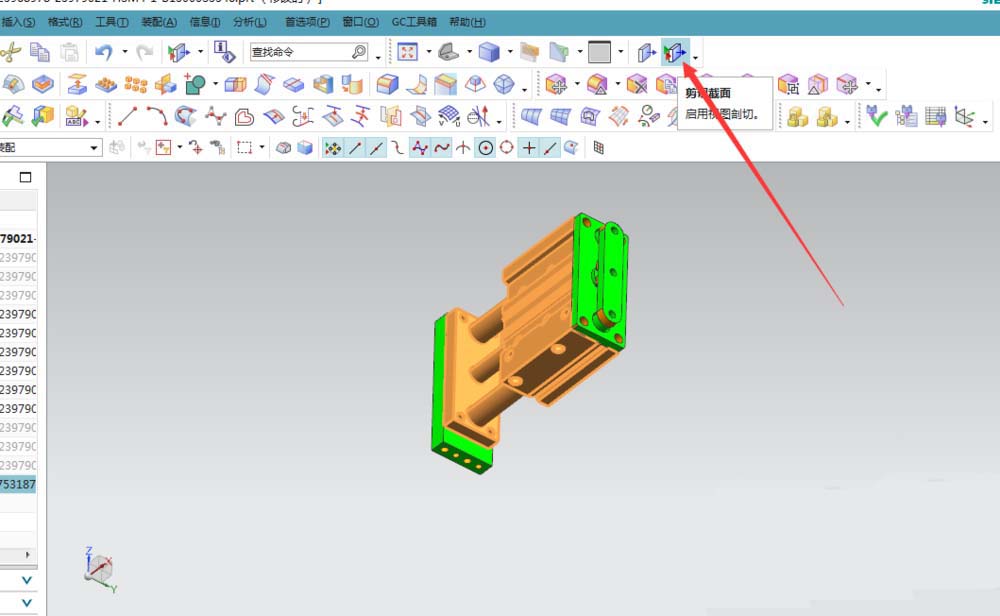Open the 插入(S) menu
The image size is (1000, 616).
[x=18, y=22]
